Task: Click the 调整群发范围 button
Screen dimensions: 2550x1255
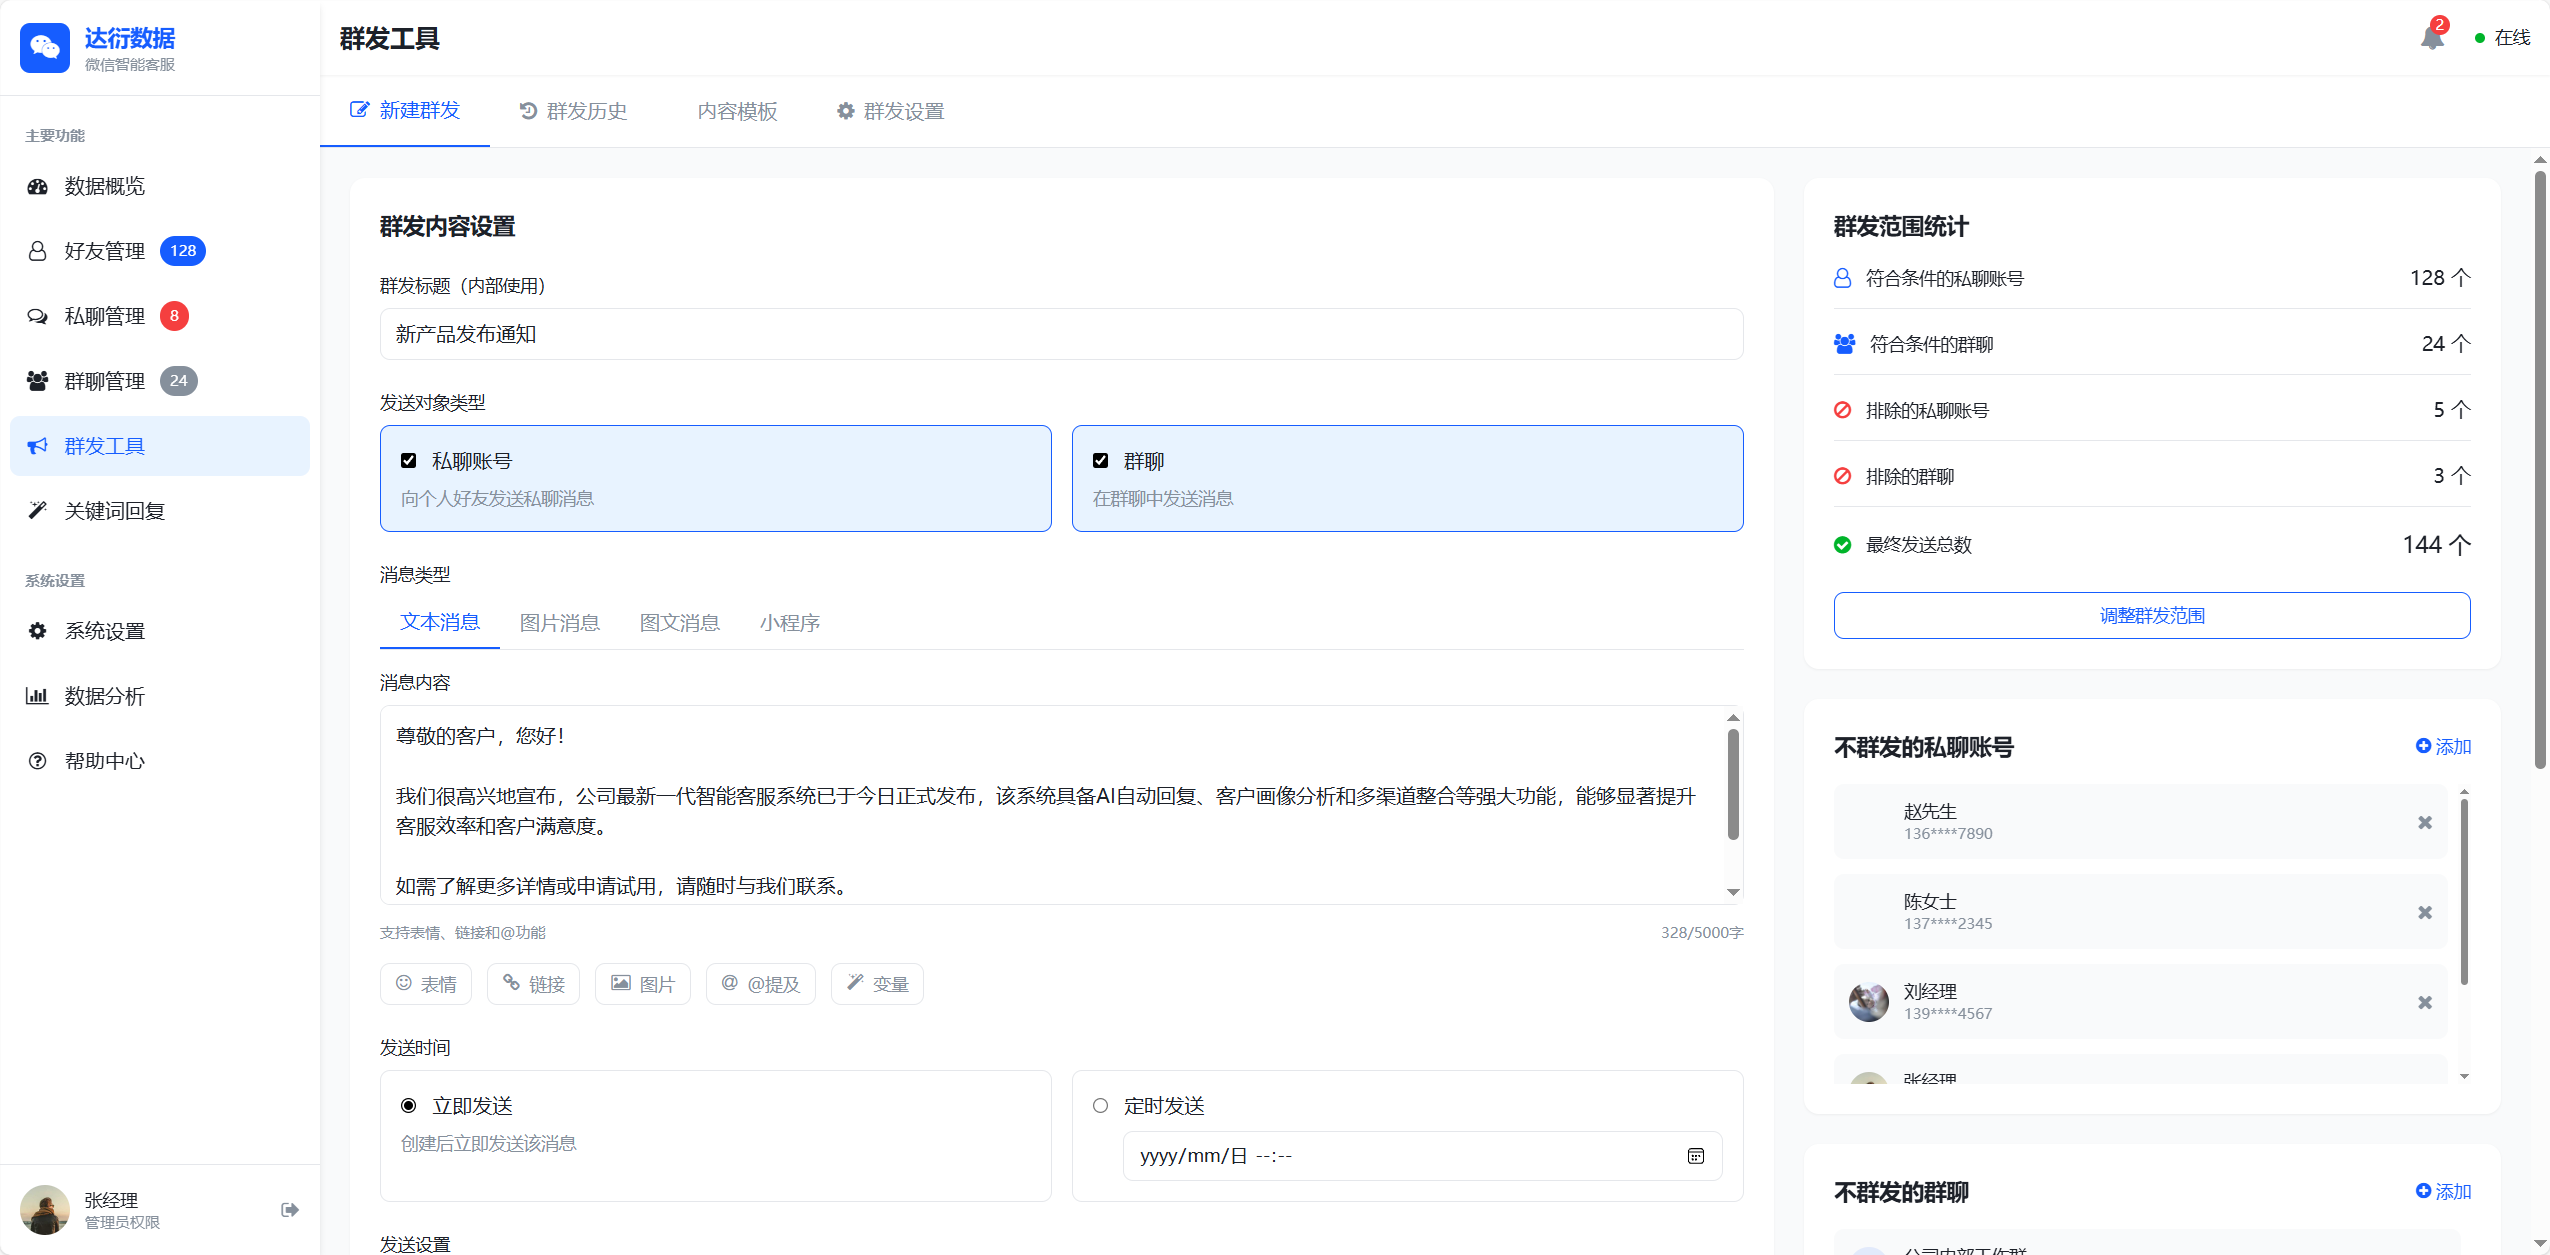Action: [2150, 615]
